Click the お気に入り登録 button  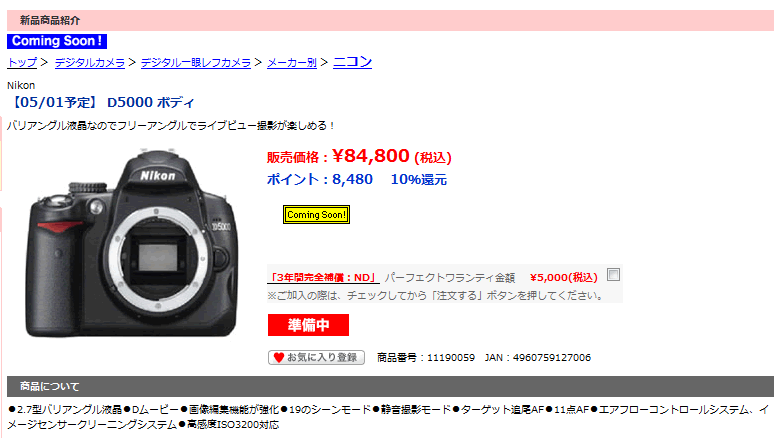[317, 357]
